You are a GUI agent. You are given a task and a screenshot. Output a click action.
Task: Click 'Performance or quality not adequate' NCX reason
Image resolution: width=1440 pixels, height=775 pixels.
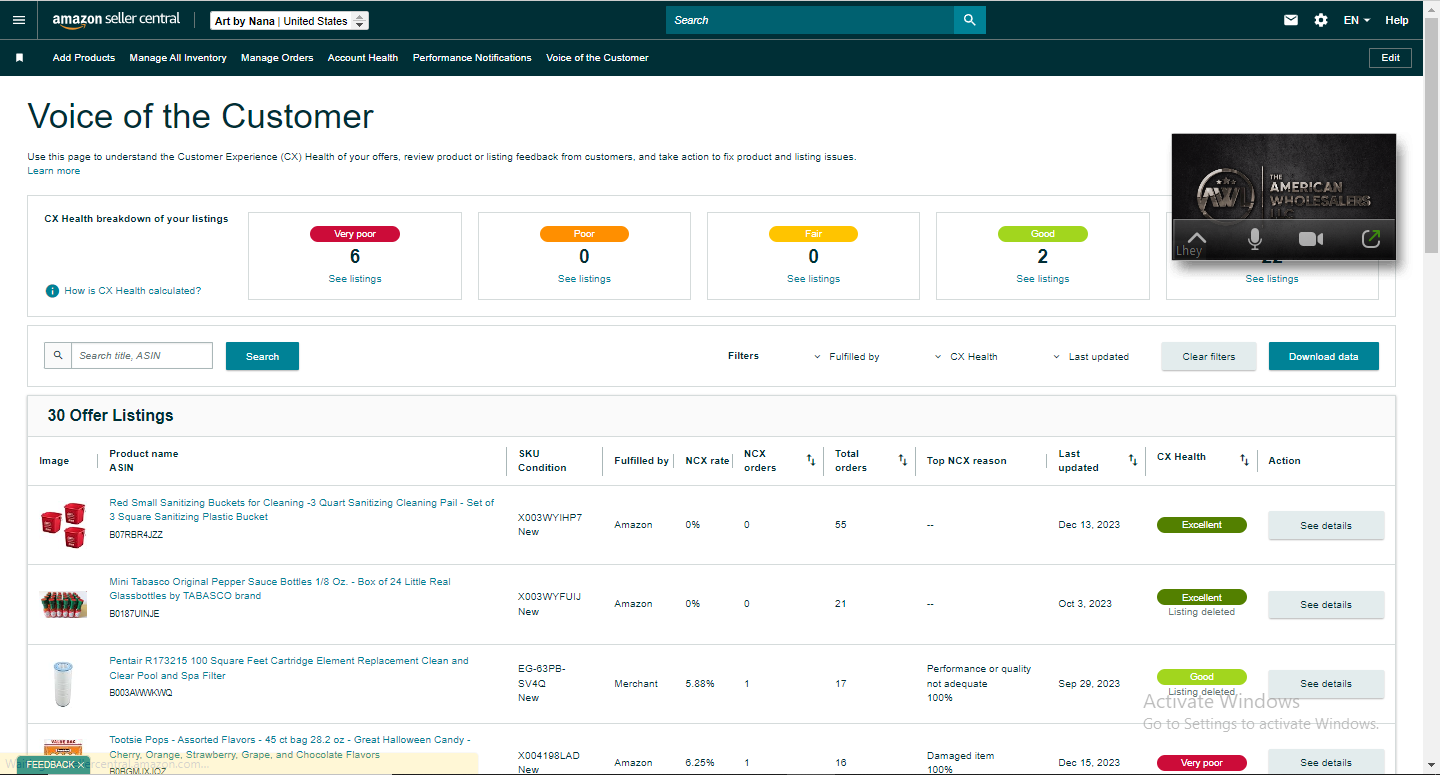[979, 676]
